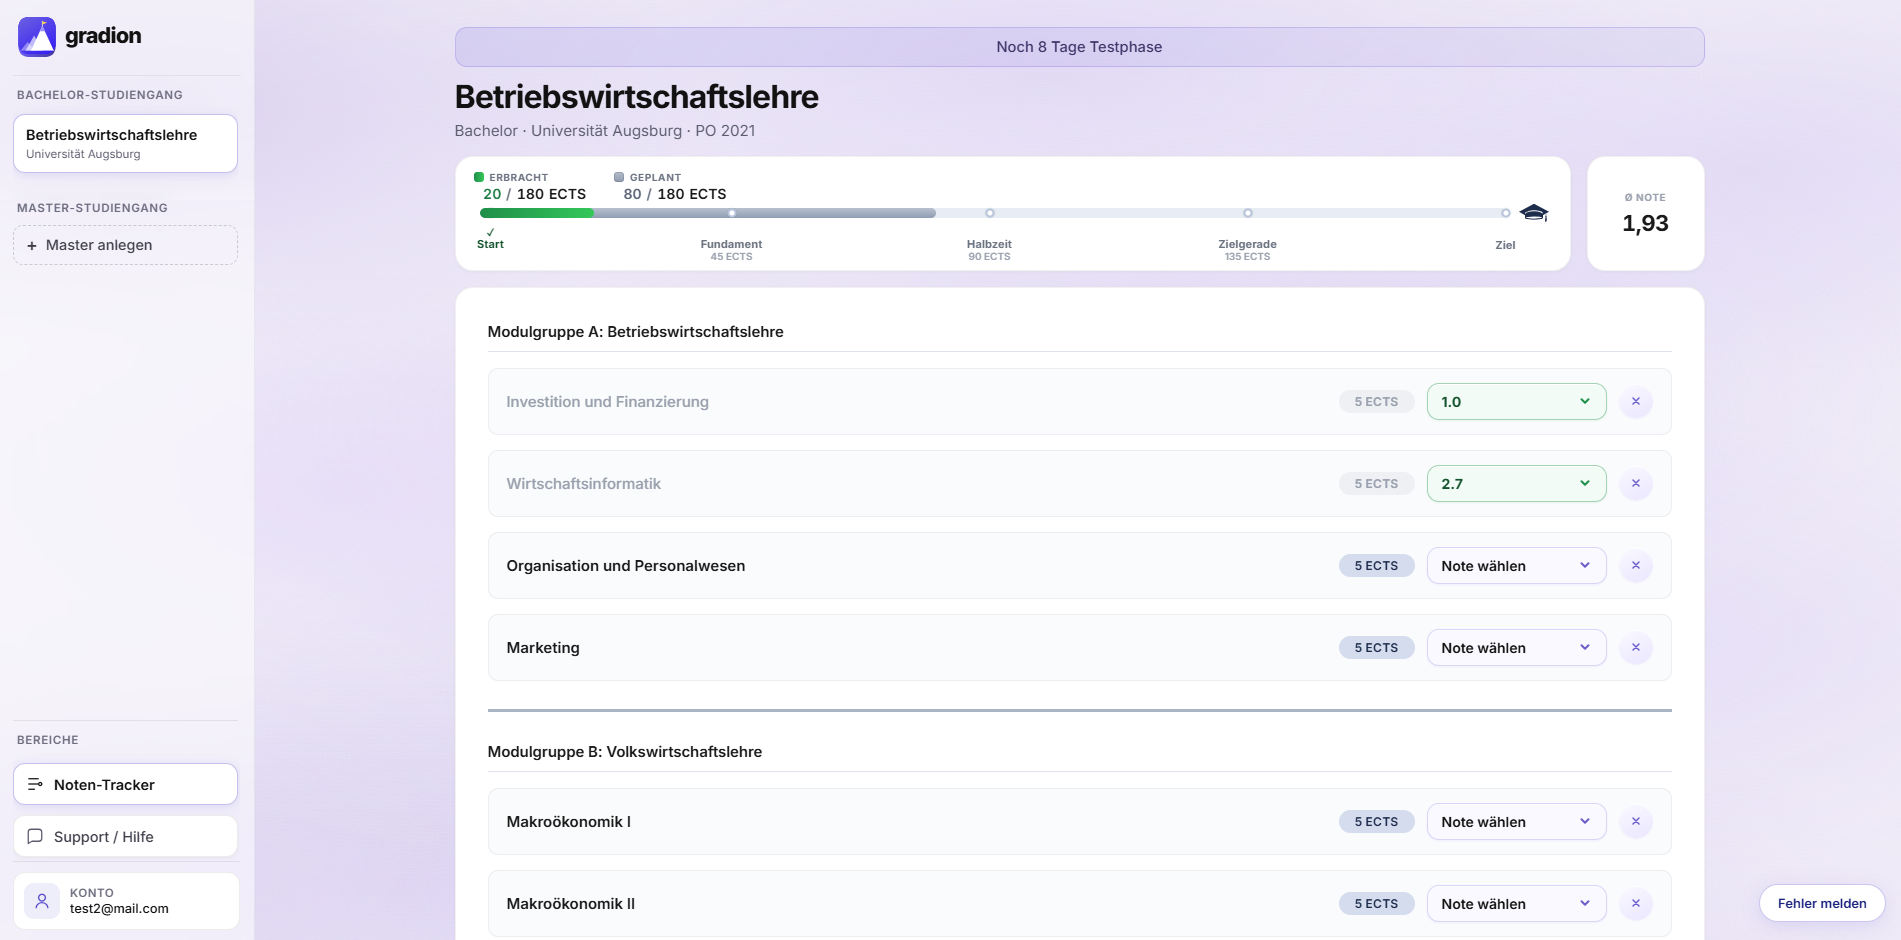1901x940 pixels.
Task: Click the Fundament 45 ECTS milestone marker
Action: (731, 213)
